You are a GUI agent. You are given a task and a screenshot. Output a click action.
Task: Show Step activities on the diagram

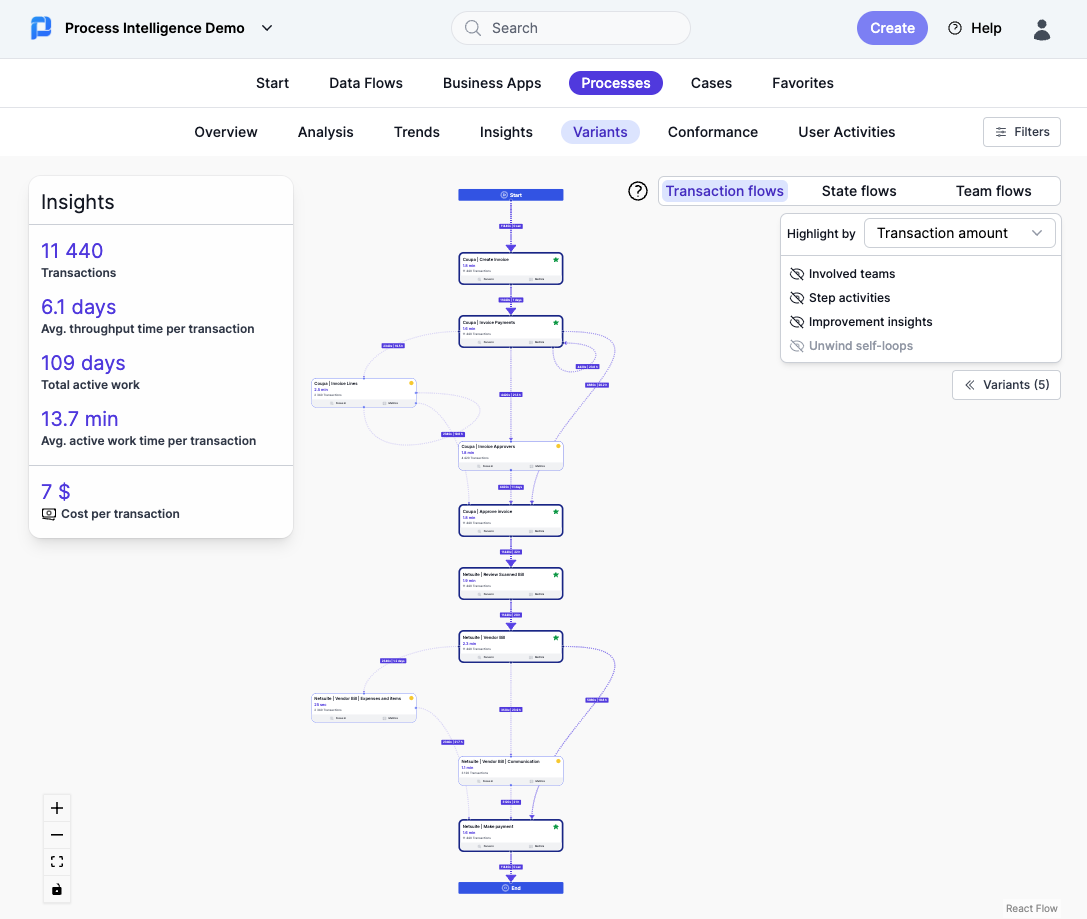[797, 298]
